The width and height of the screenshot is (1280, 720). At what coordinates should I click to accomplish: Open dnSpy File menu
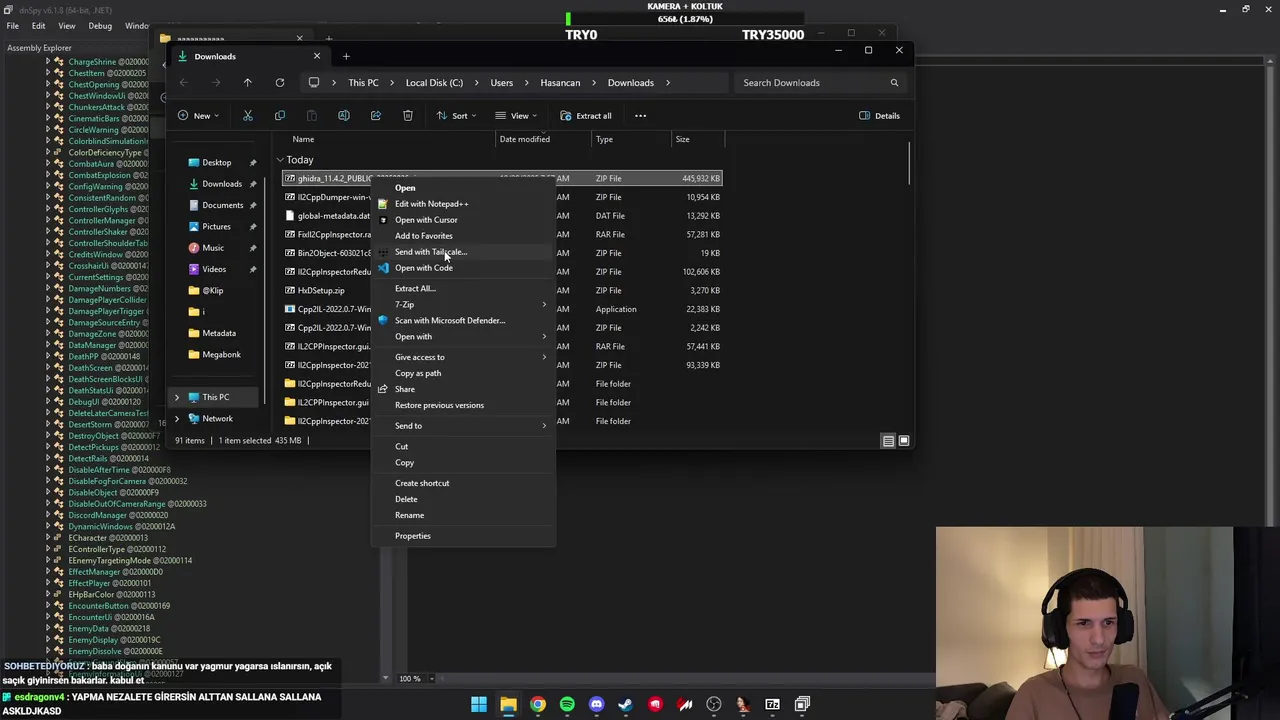(13, 26)
